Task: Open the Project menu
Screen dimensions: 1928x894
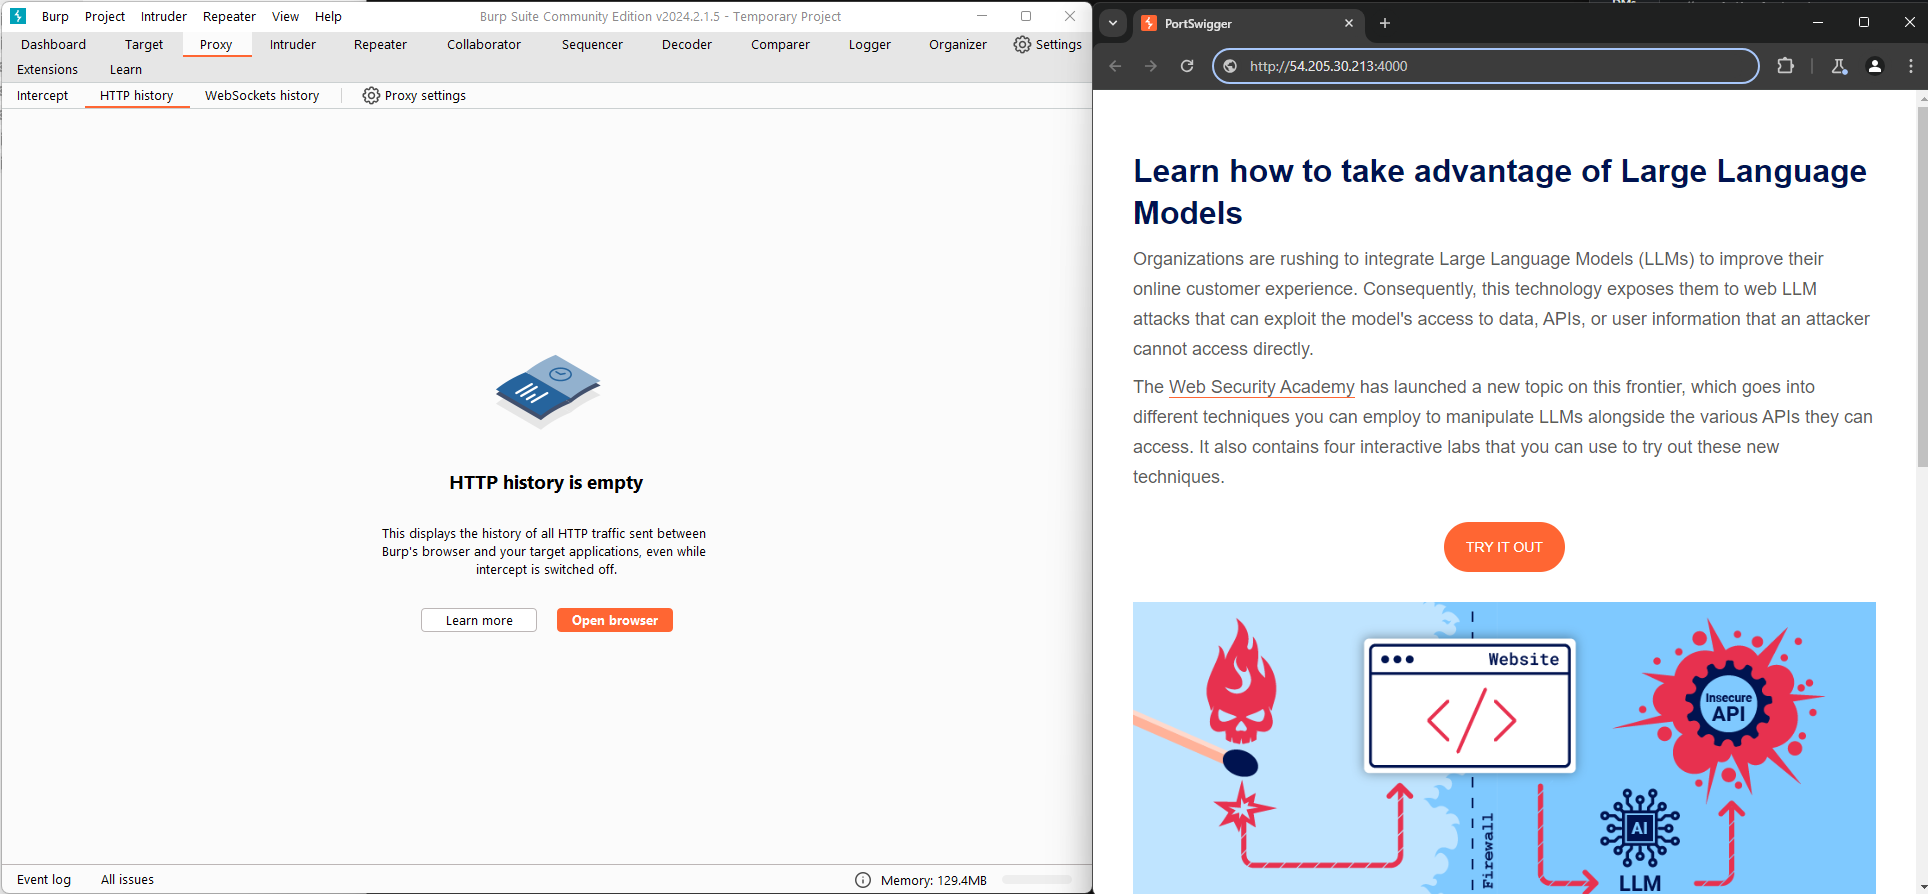Action: (x=105, y=16)
